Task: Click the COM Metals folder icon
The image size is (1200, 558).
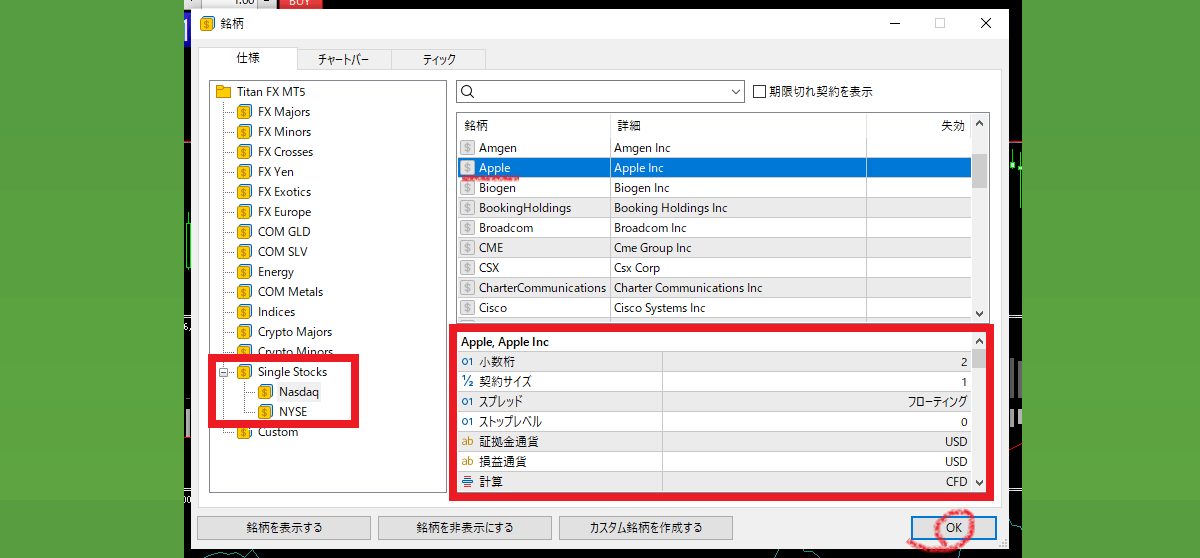Action: tap(244, 292)
